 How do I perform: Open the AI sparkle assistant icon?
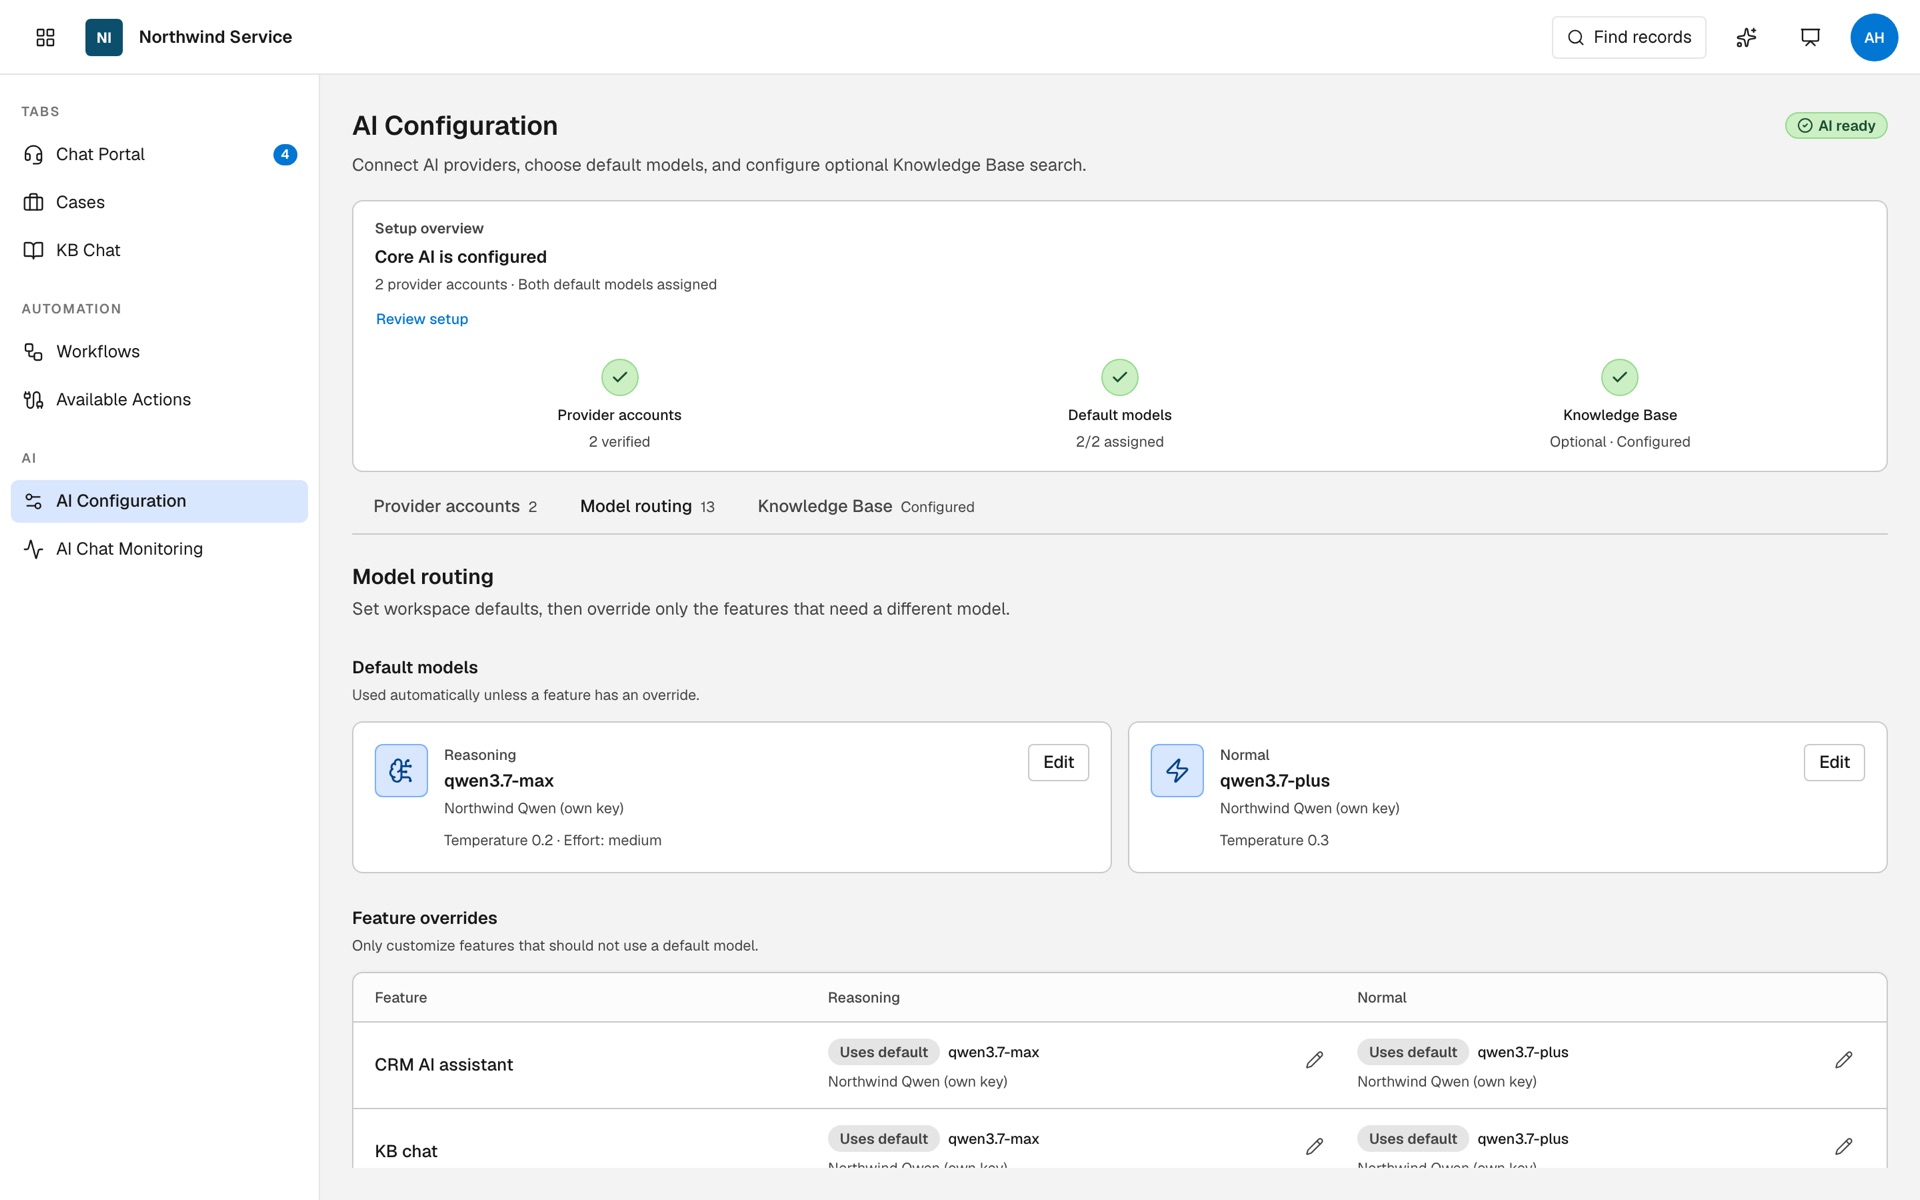point(1746,37)
